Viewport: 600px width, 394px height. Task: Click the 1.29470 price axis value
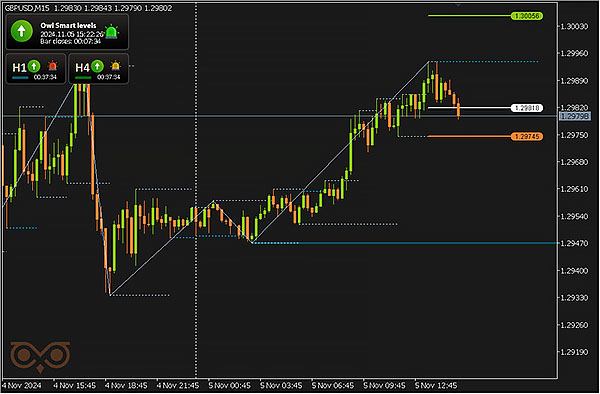point(574,243)
